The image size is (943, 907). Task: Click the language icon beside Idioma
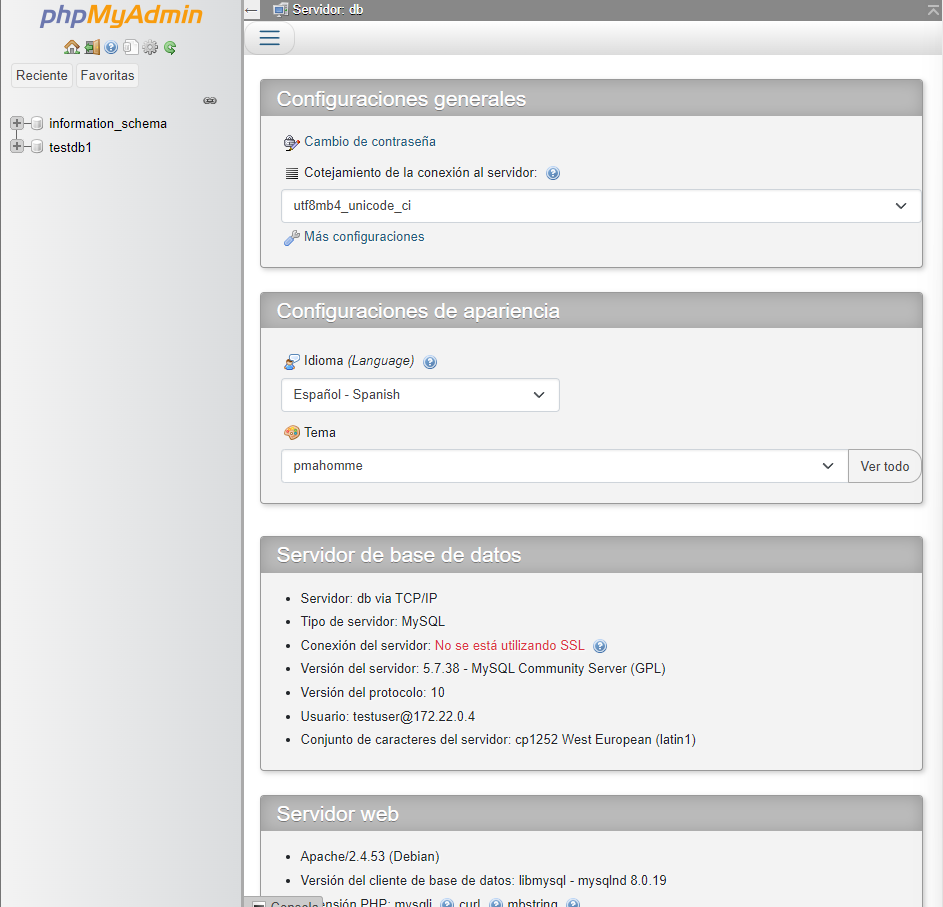coord(292,361)
